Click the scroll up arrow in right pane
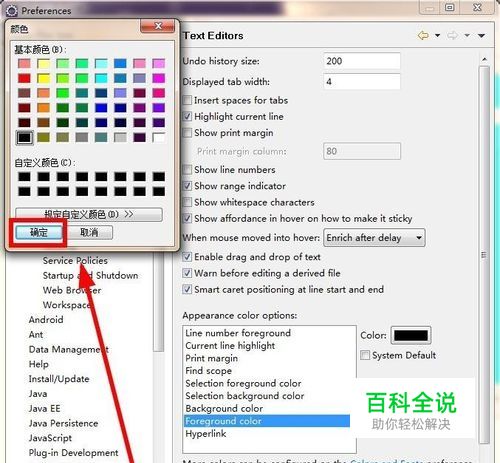 click(484, 59)
